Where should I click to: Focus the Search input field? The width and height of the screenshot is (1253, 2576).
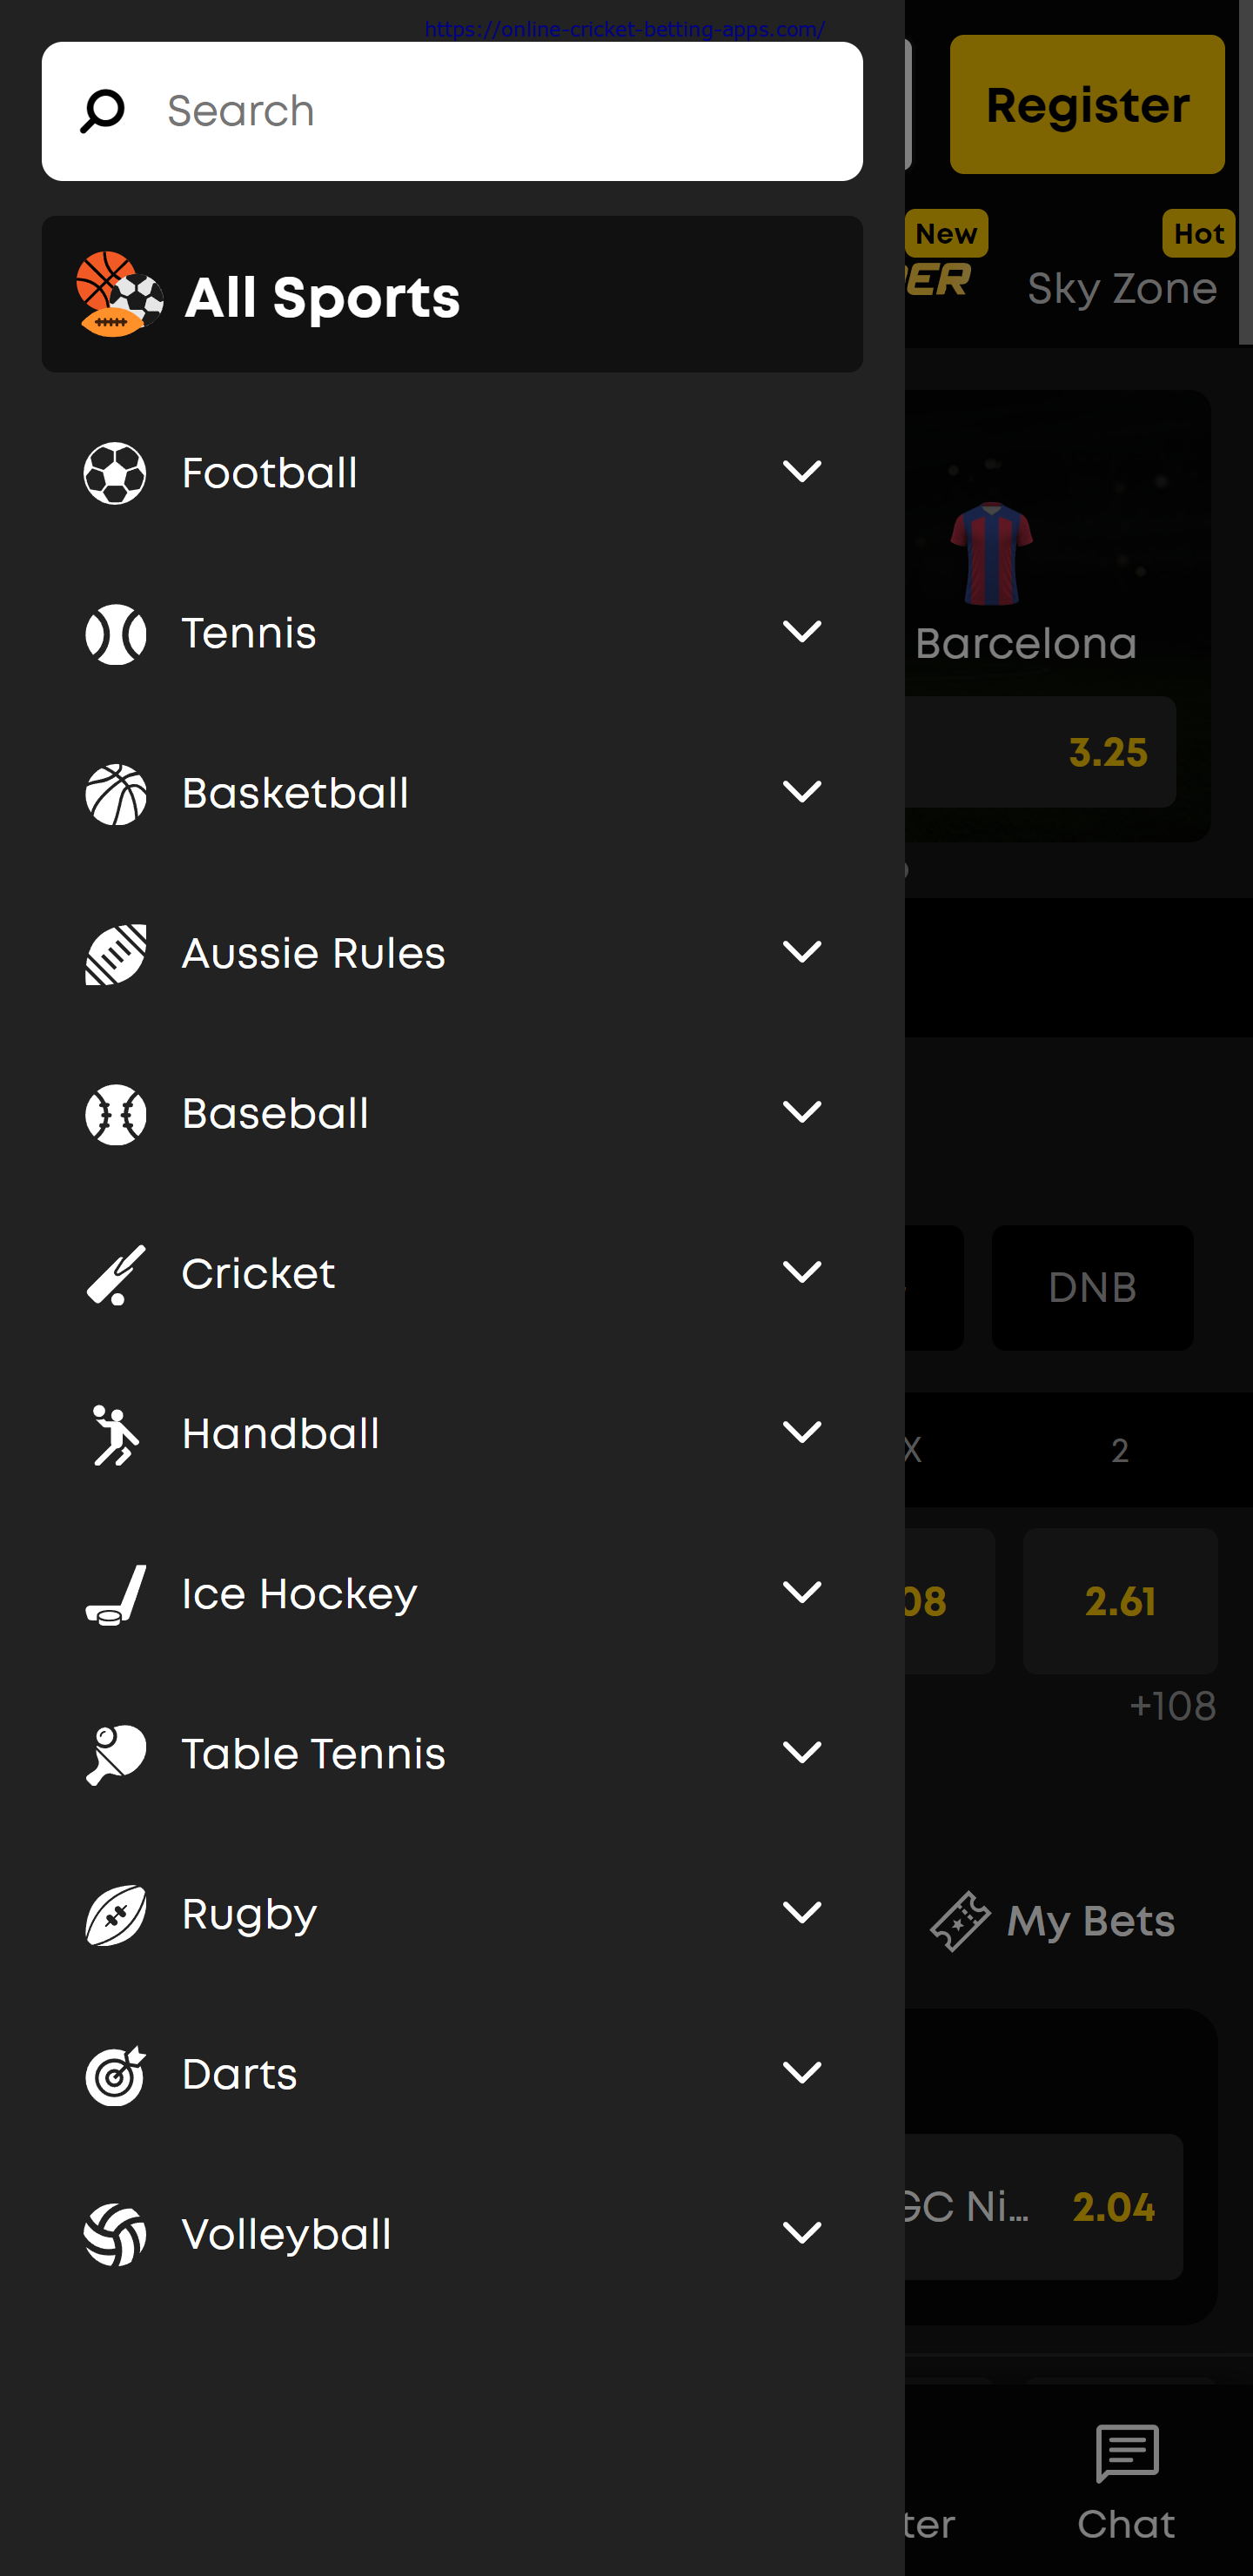point(500,111)
